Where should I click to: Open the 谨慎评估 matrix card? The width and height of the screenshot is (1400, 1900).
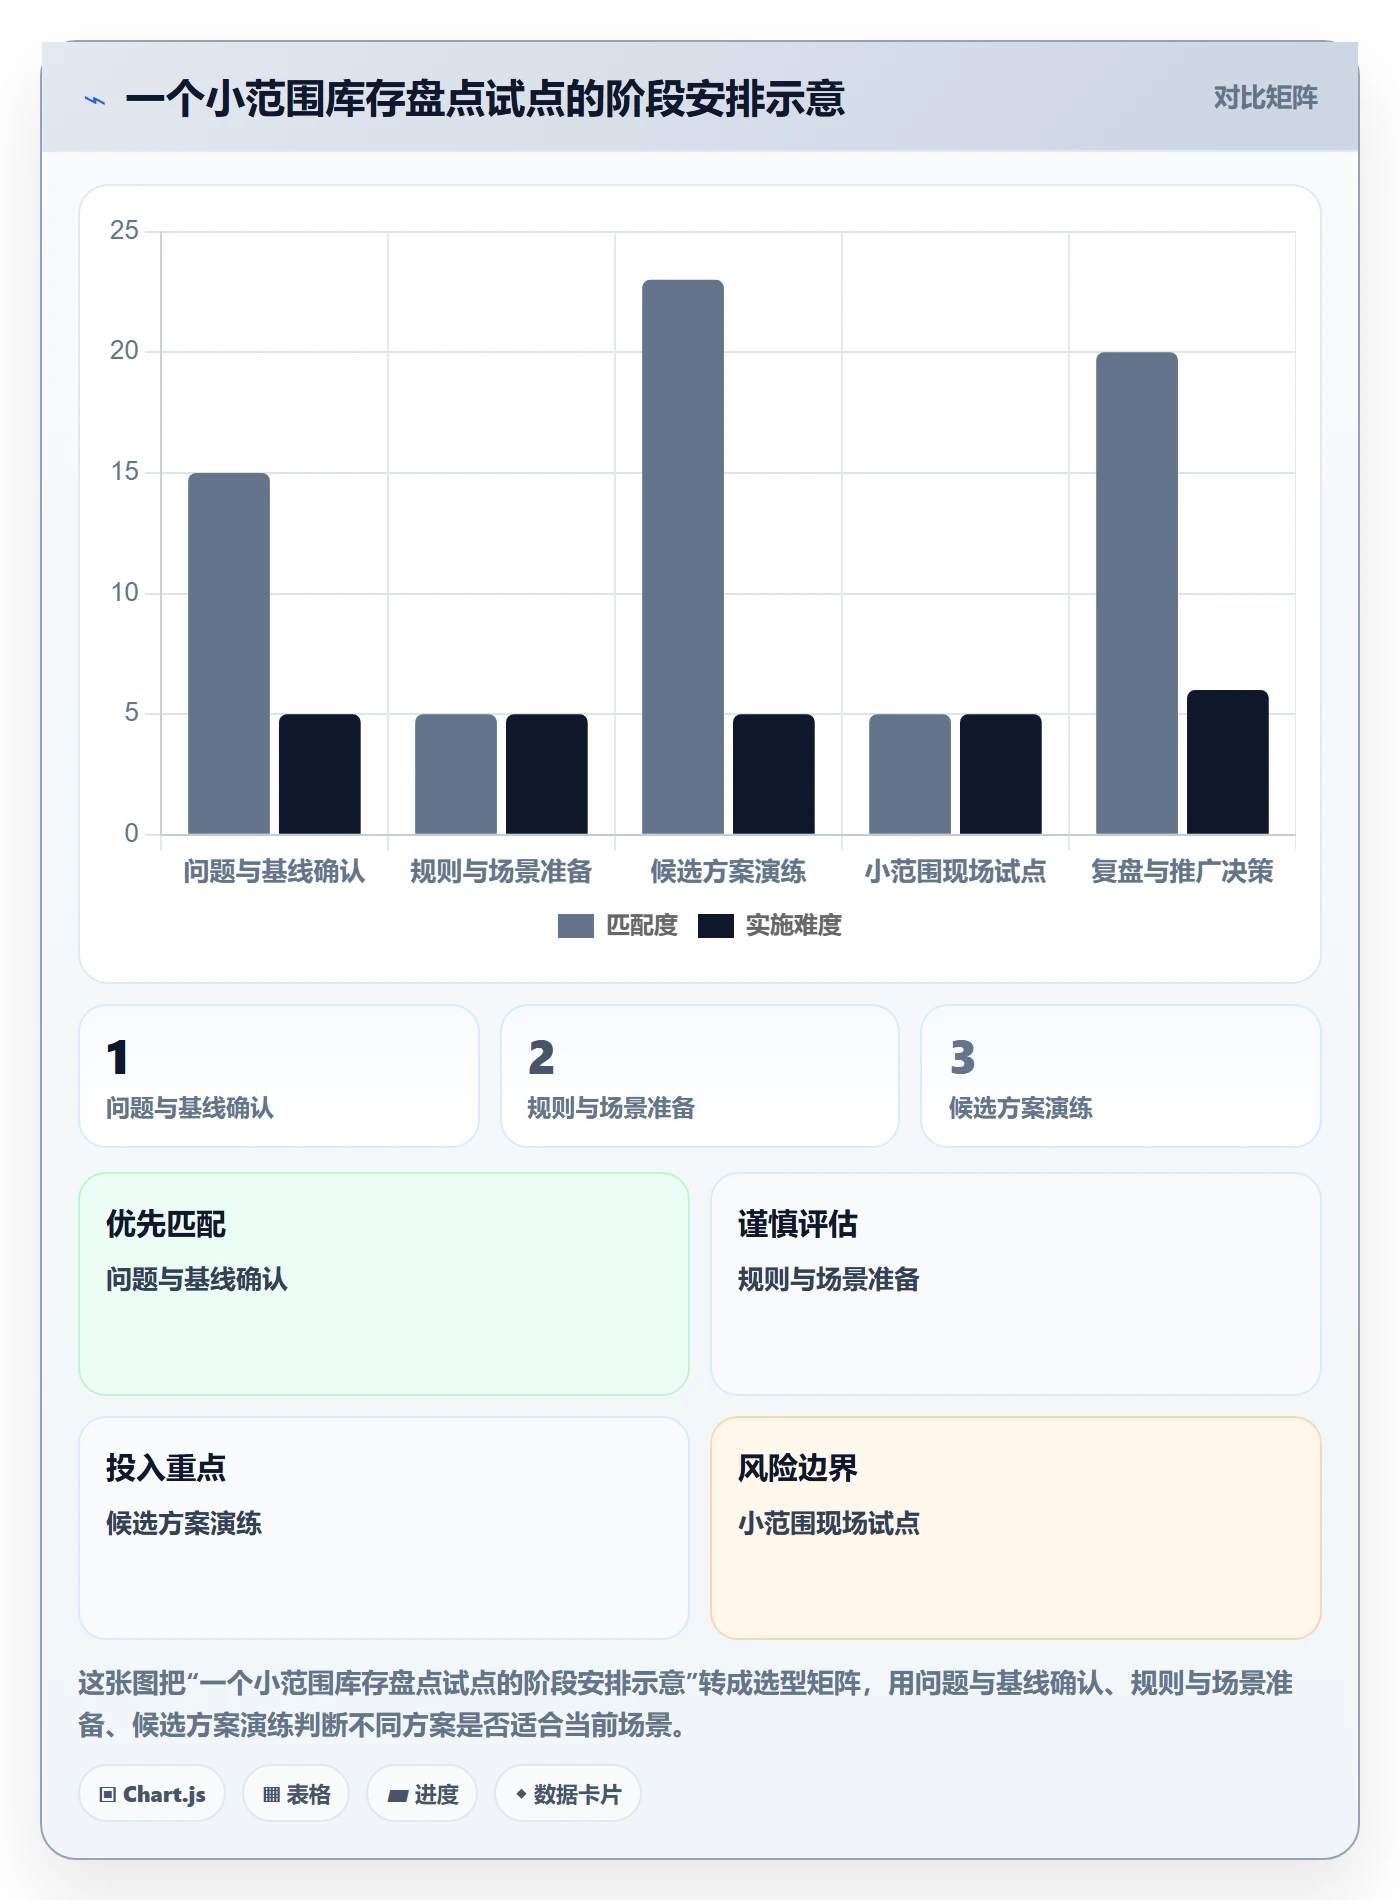(1016, 1284)
